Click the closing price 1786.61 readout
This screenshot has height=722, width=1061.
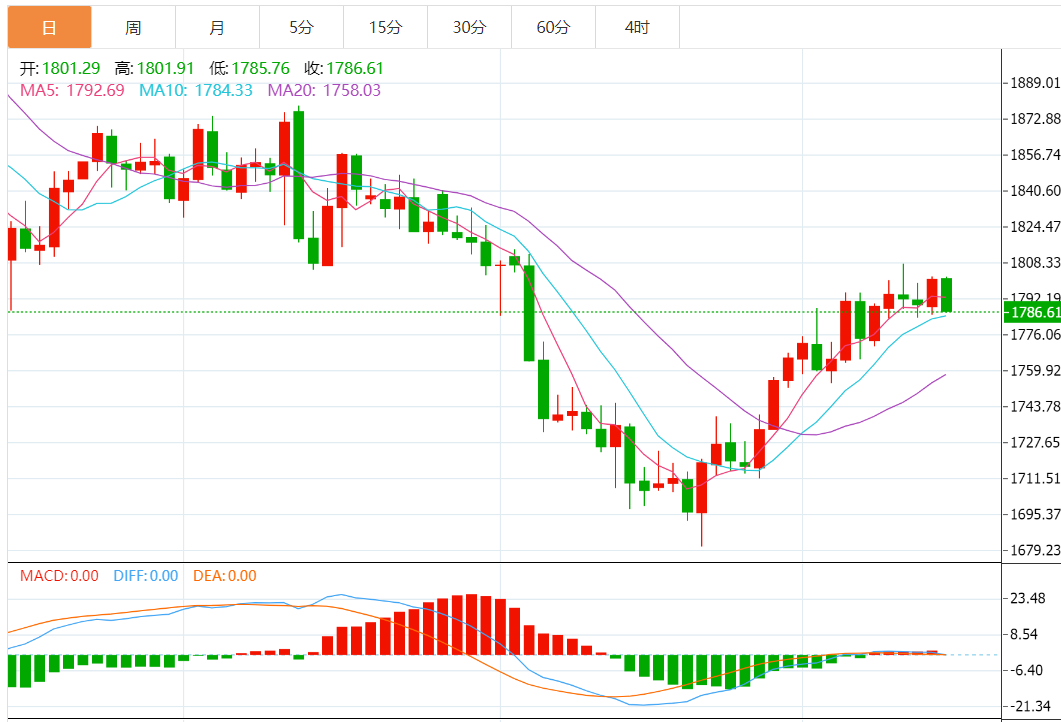[355, 68]
